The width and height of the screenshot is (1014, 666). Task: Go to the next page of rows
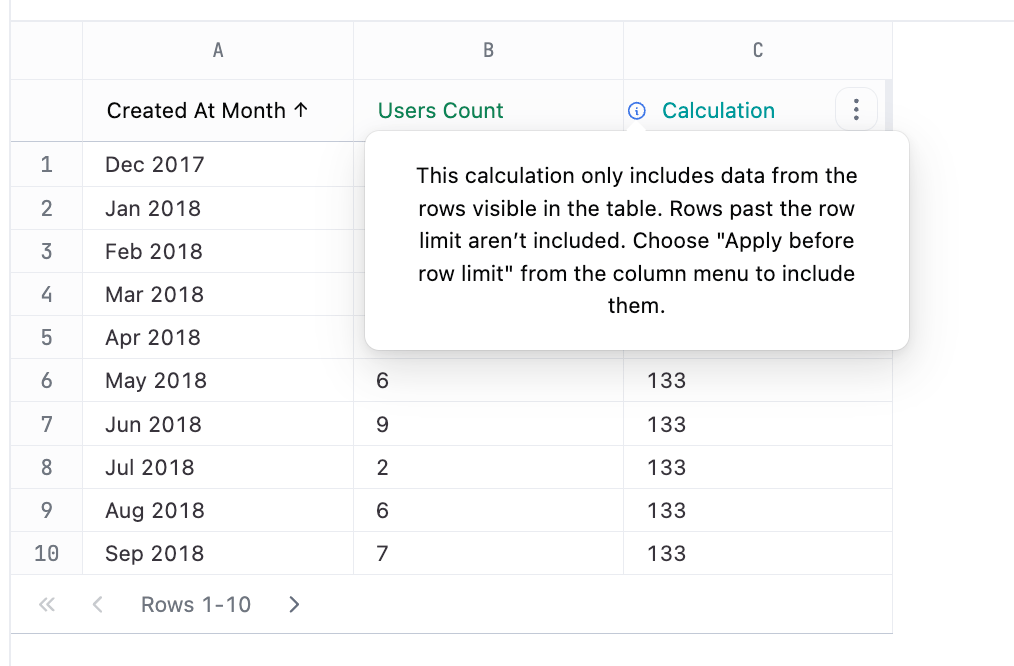click(x=294, y=605)
